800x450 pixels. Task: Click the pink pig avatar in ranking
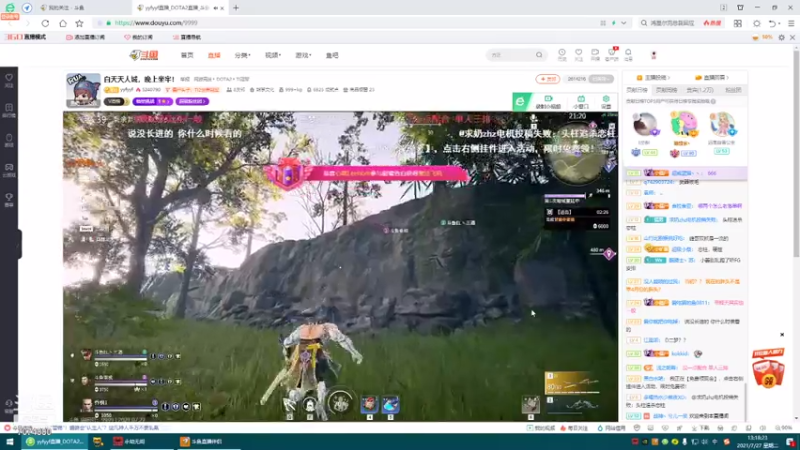(684, 124)
